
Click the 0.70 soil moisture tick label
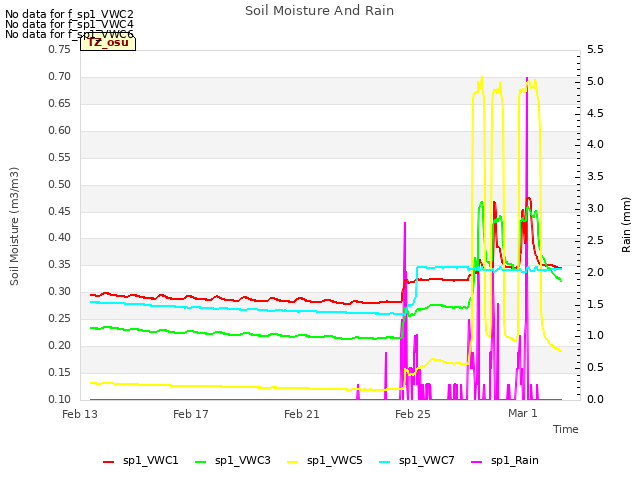point(60,77)
